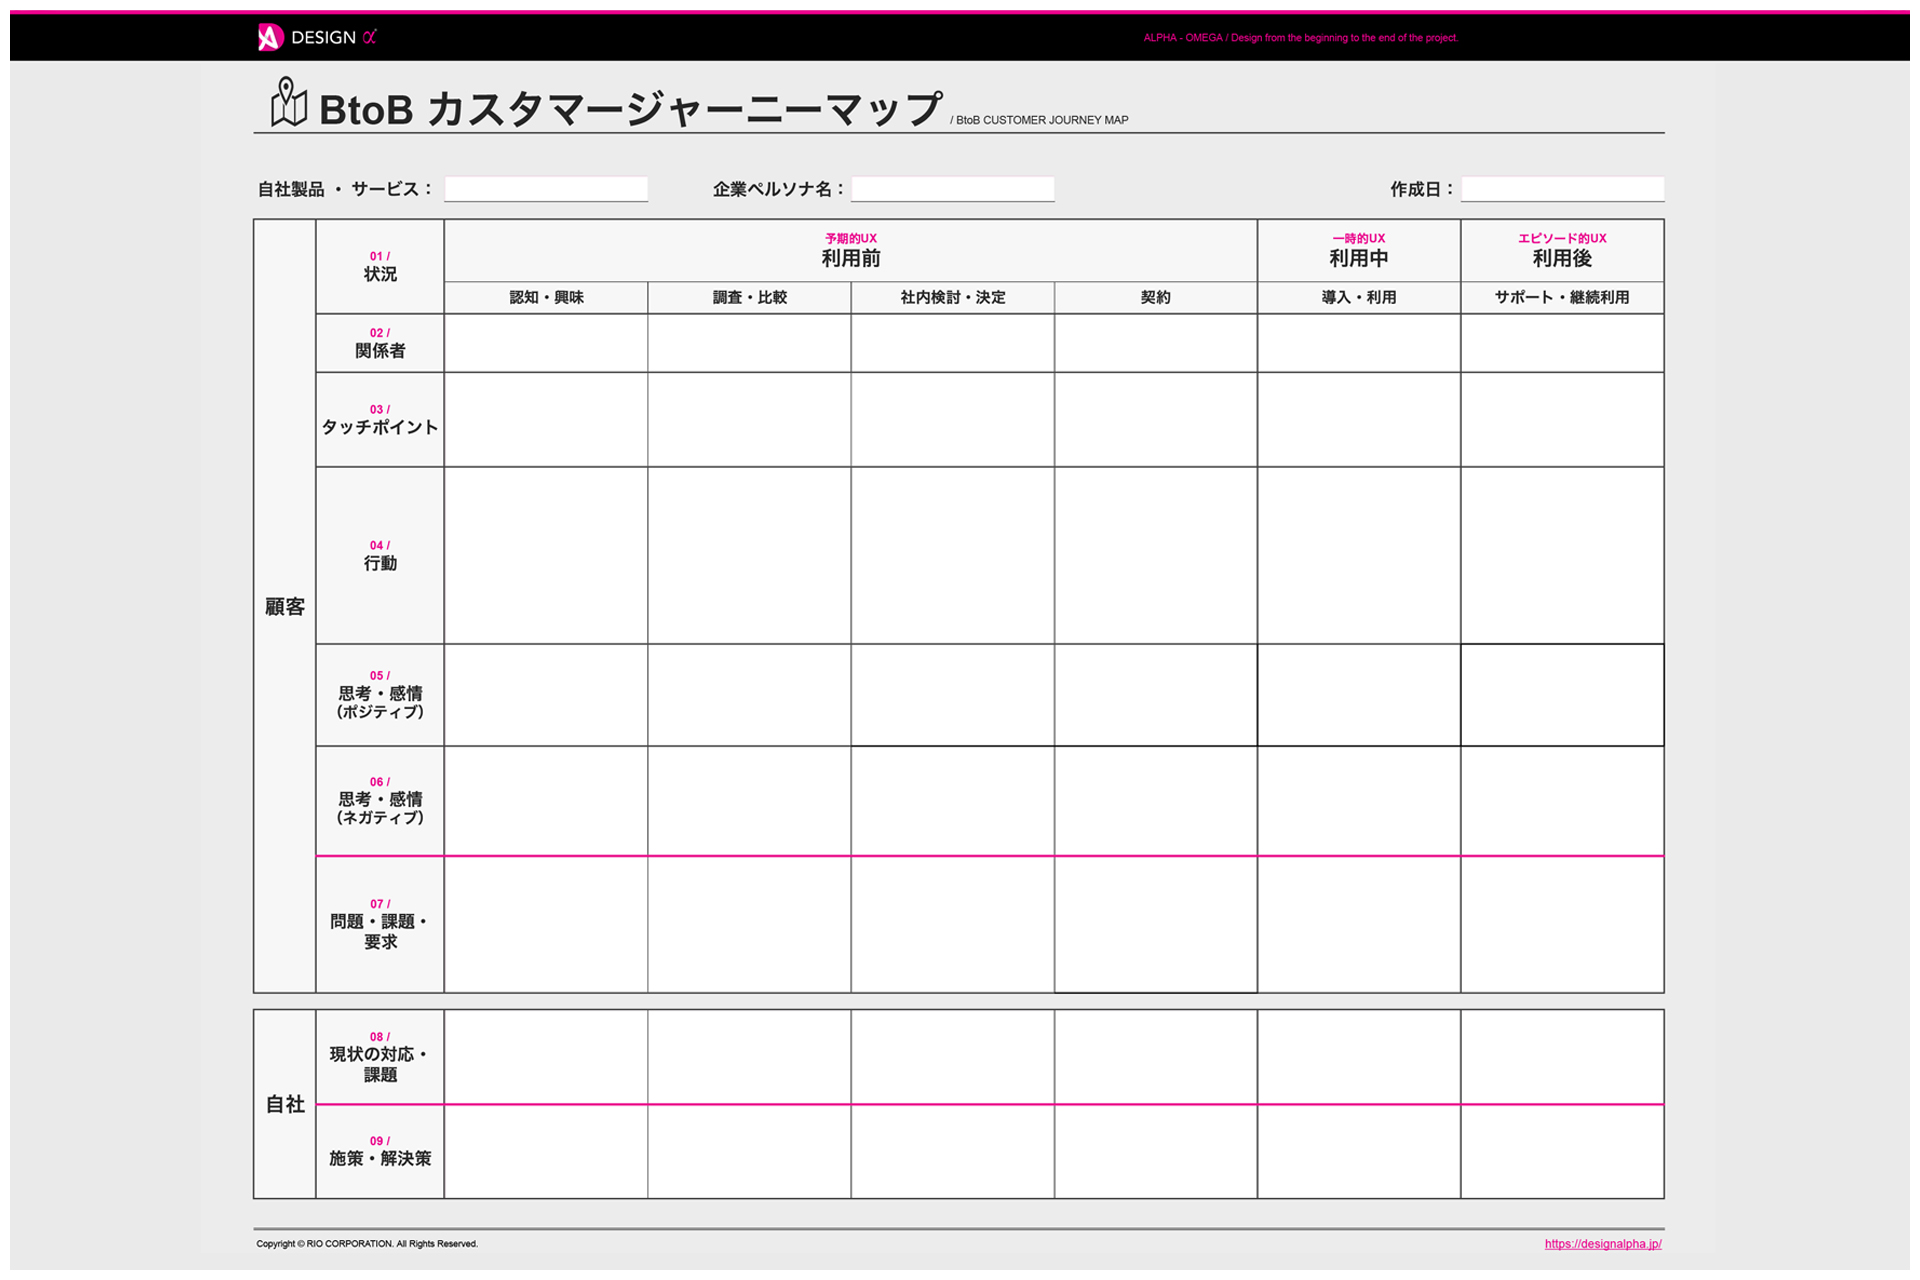The height and width of the screenshot is (1280, 1920).
Task: Open the designalpha.jp link
Action: click(1603, 1244)
